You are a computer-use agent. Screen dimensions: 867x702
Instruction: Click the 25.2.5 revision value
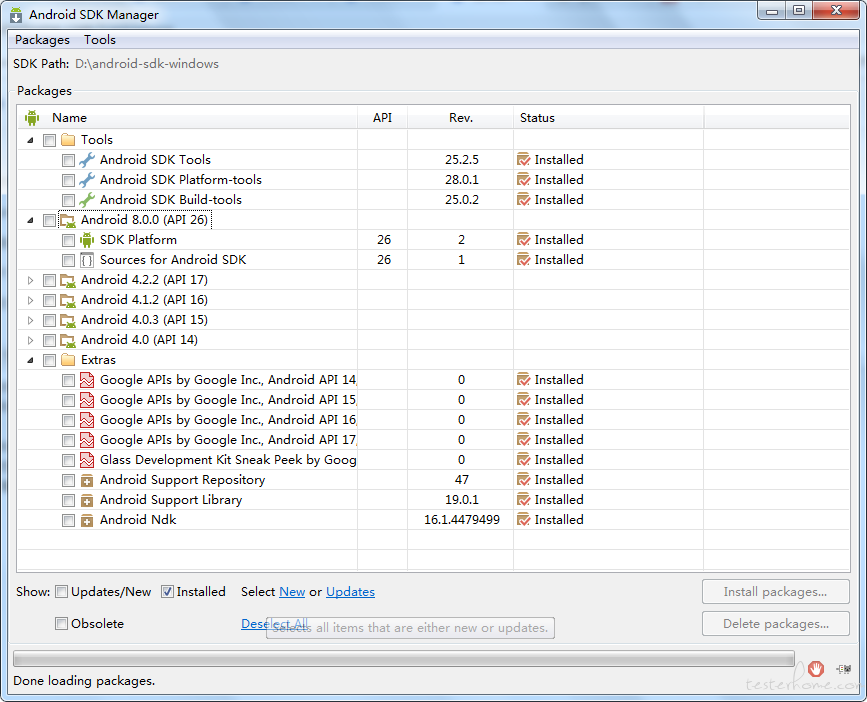click(x=462, y=160)
